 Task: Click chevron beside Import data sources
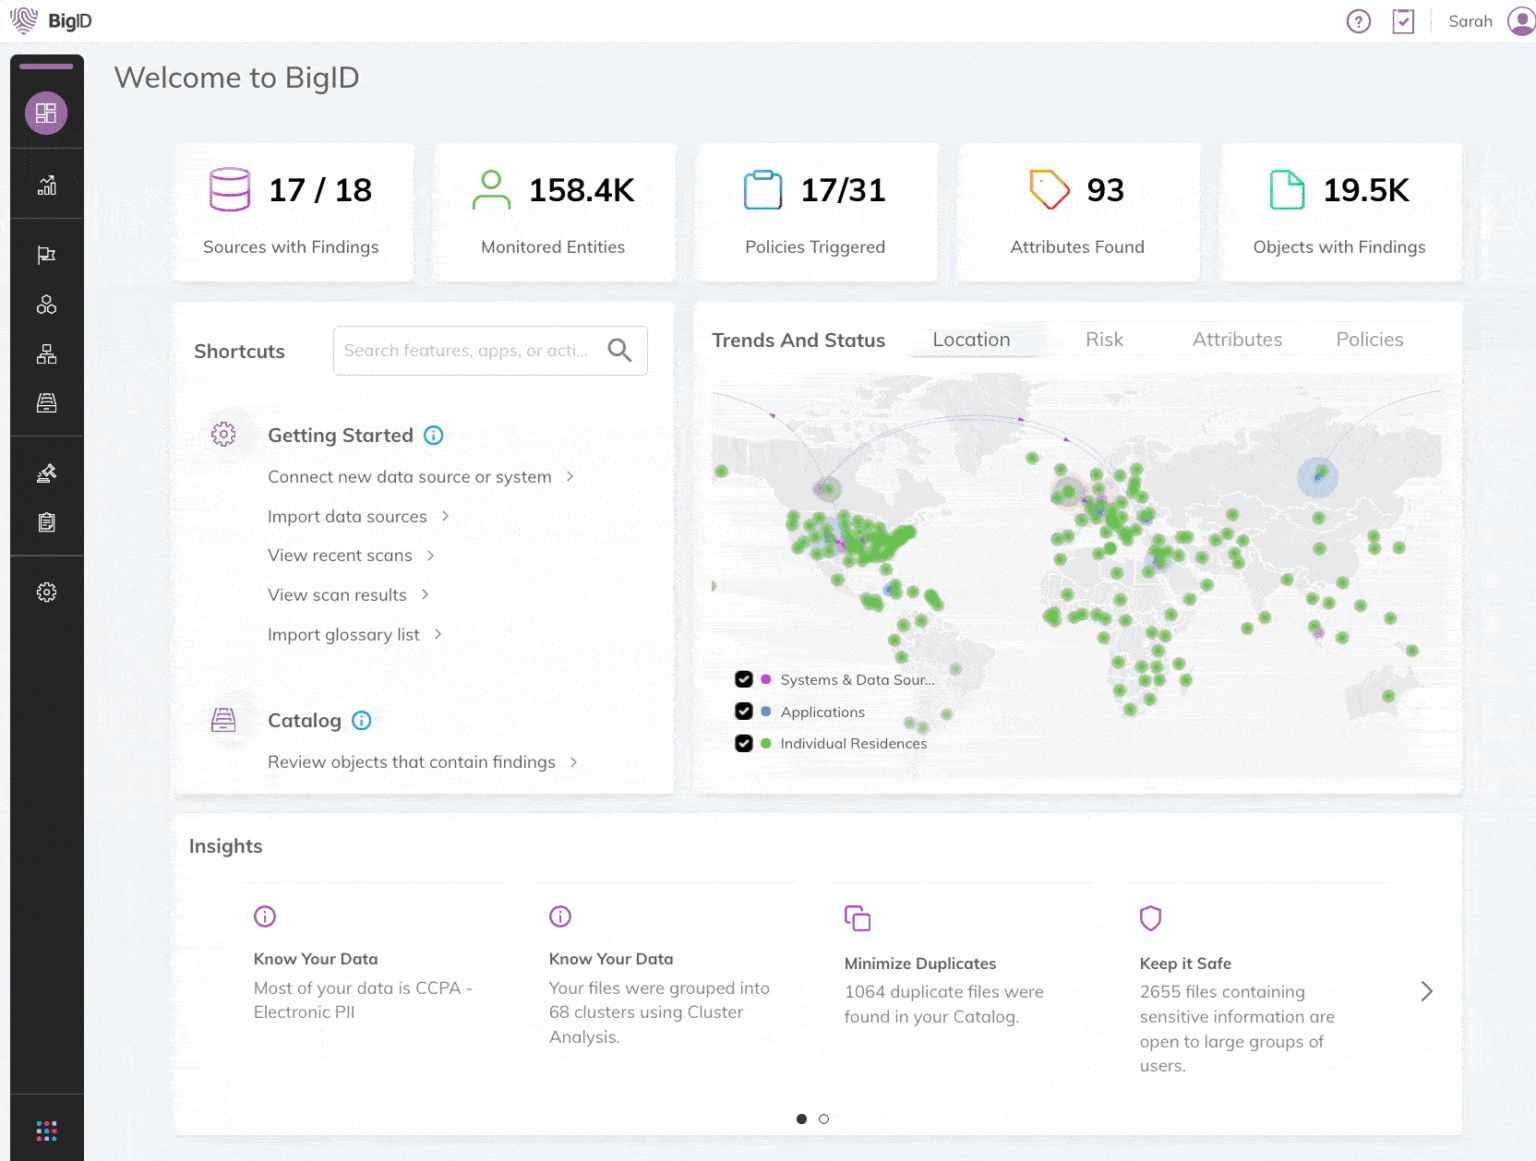(445, 516)
